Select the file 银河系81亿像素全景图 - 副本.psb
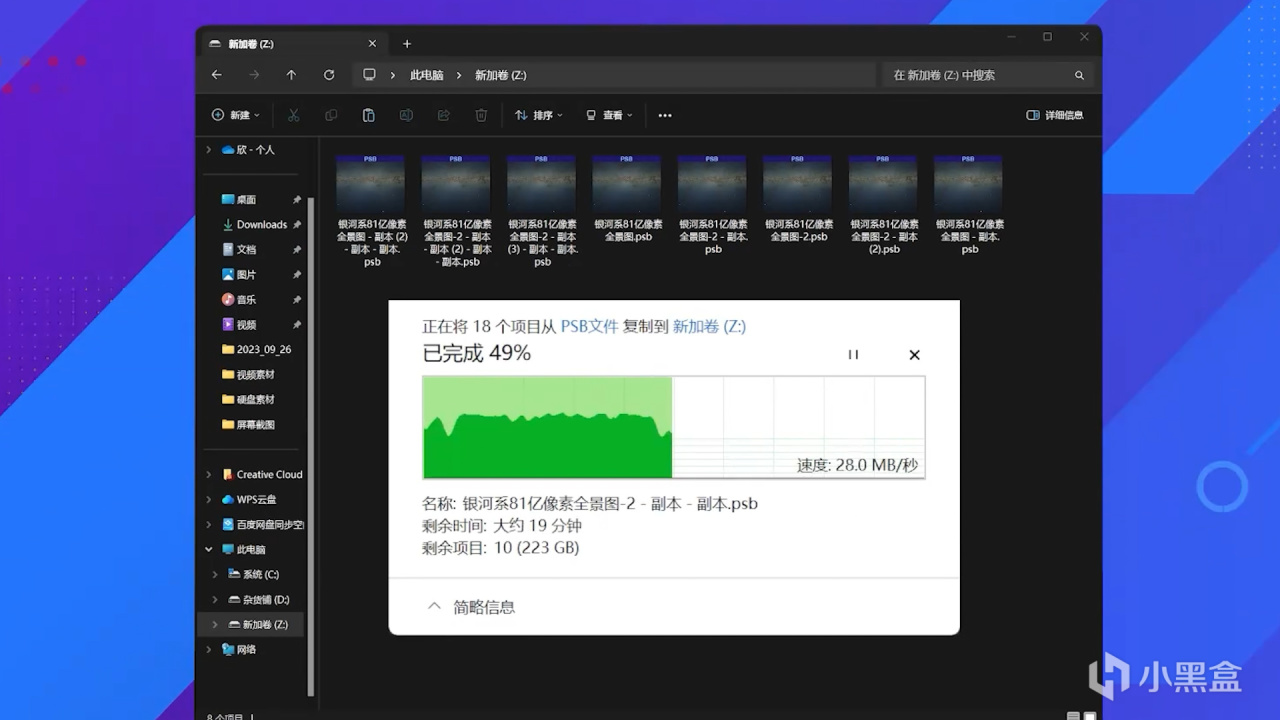1280x720 pixels. point(969,205)
